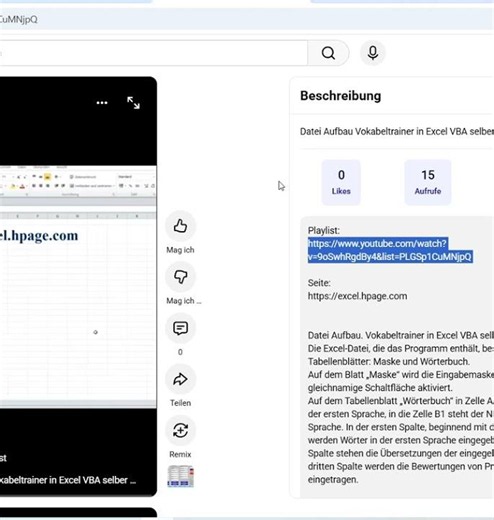Like the video with Mag ich thumbs up
Screen dimensions: 494x520
(x=180, y=226)
